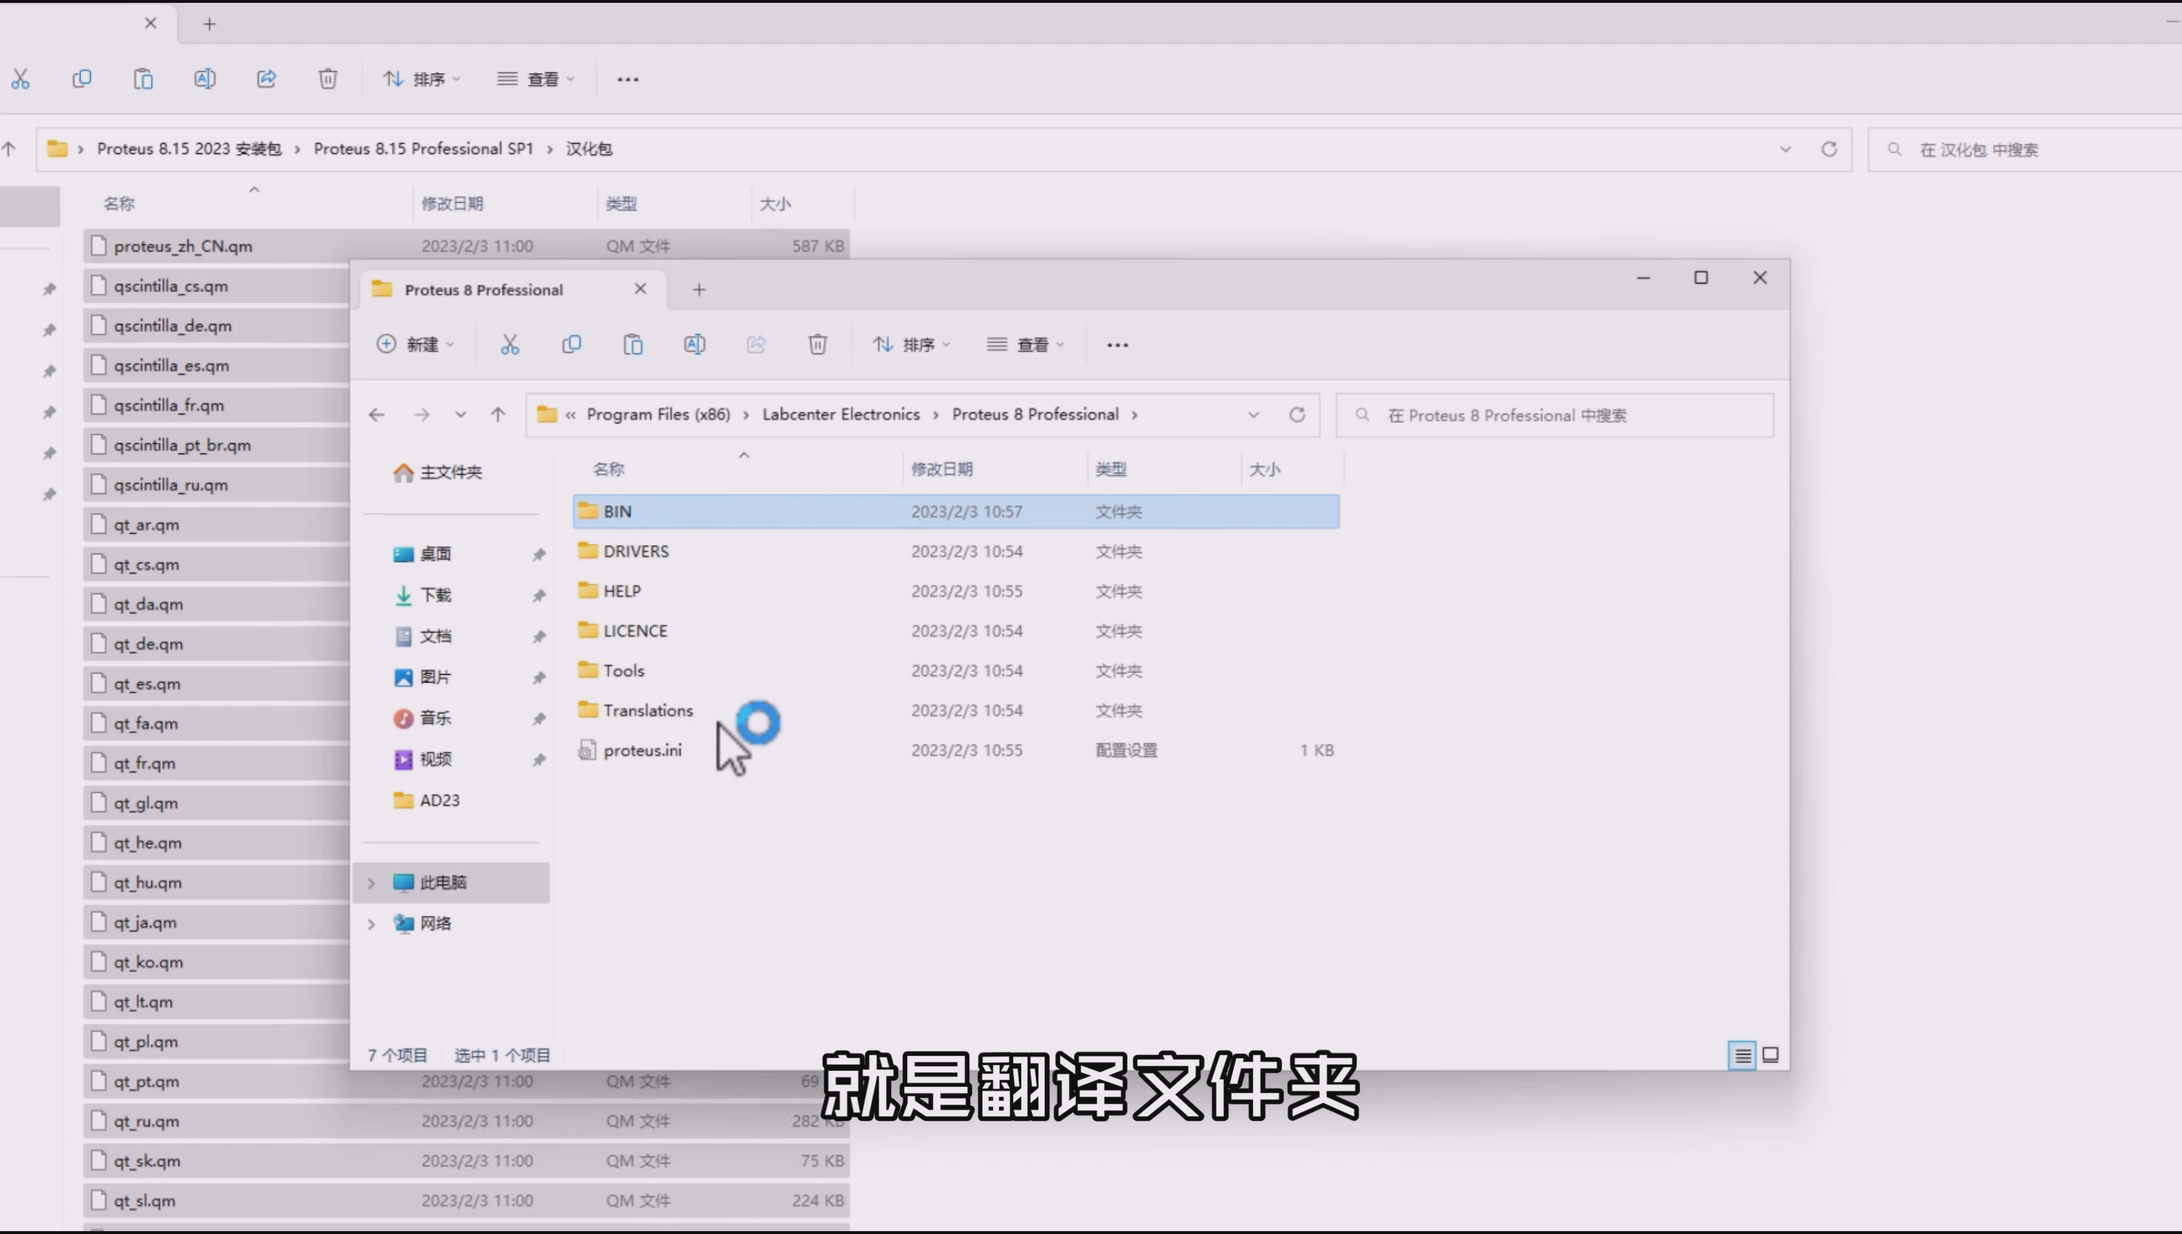Viewport: 2182px width, 1234px height.
Task: Click Share icon in Proteus 8 Professional window
Action: point(756,344)
